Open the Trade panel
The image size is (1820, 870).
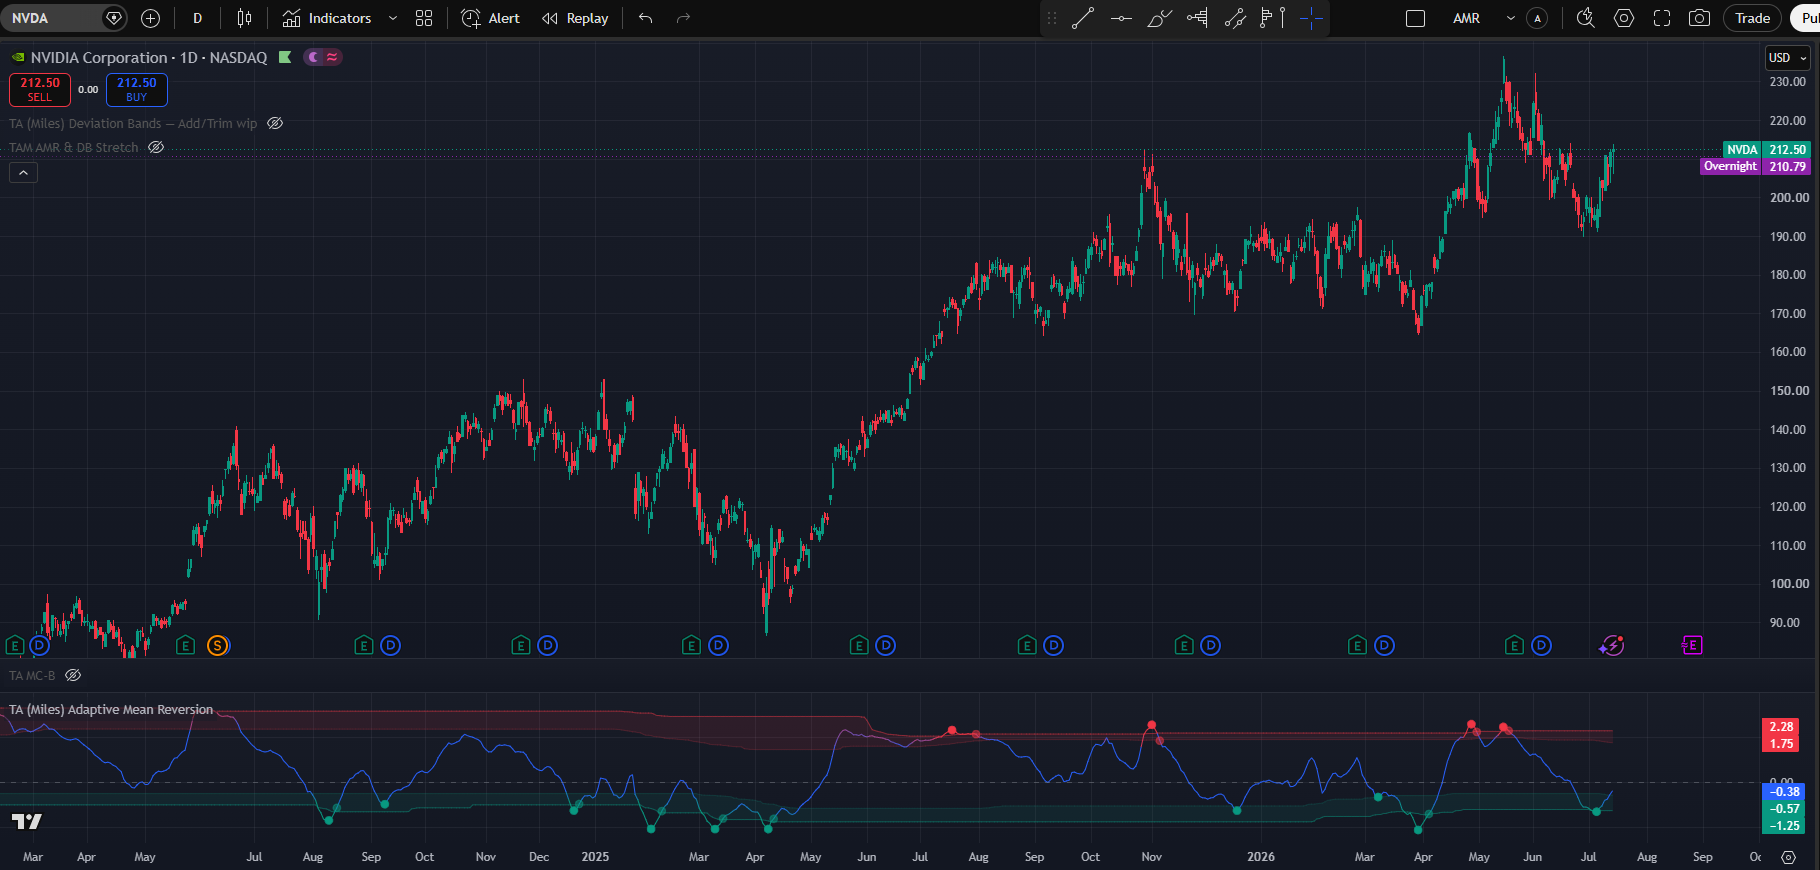tap(1752, 18)
